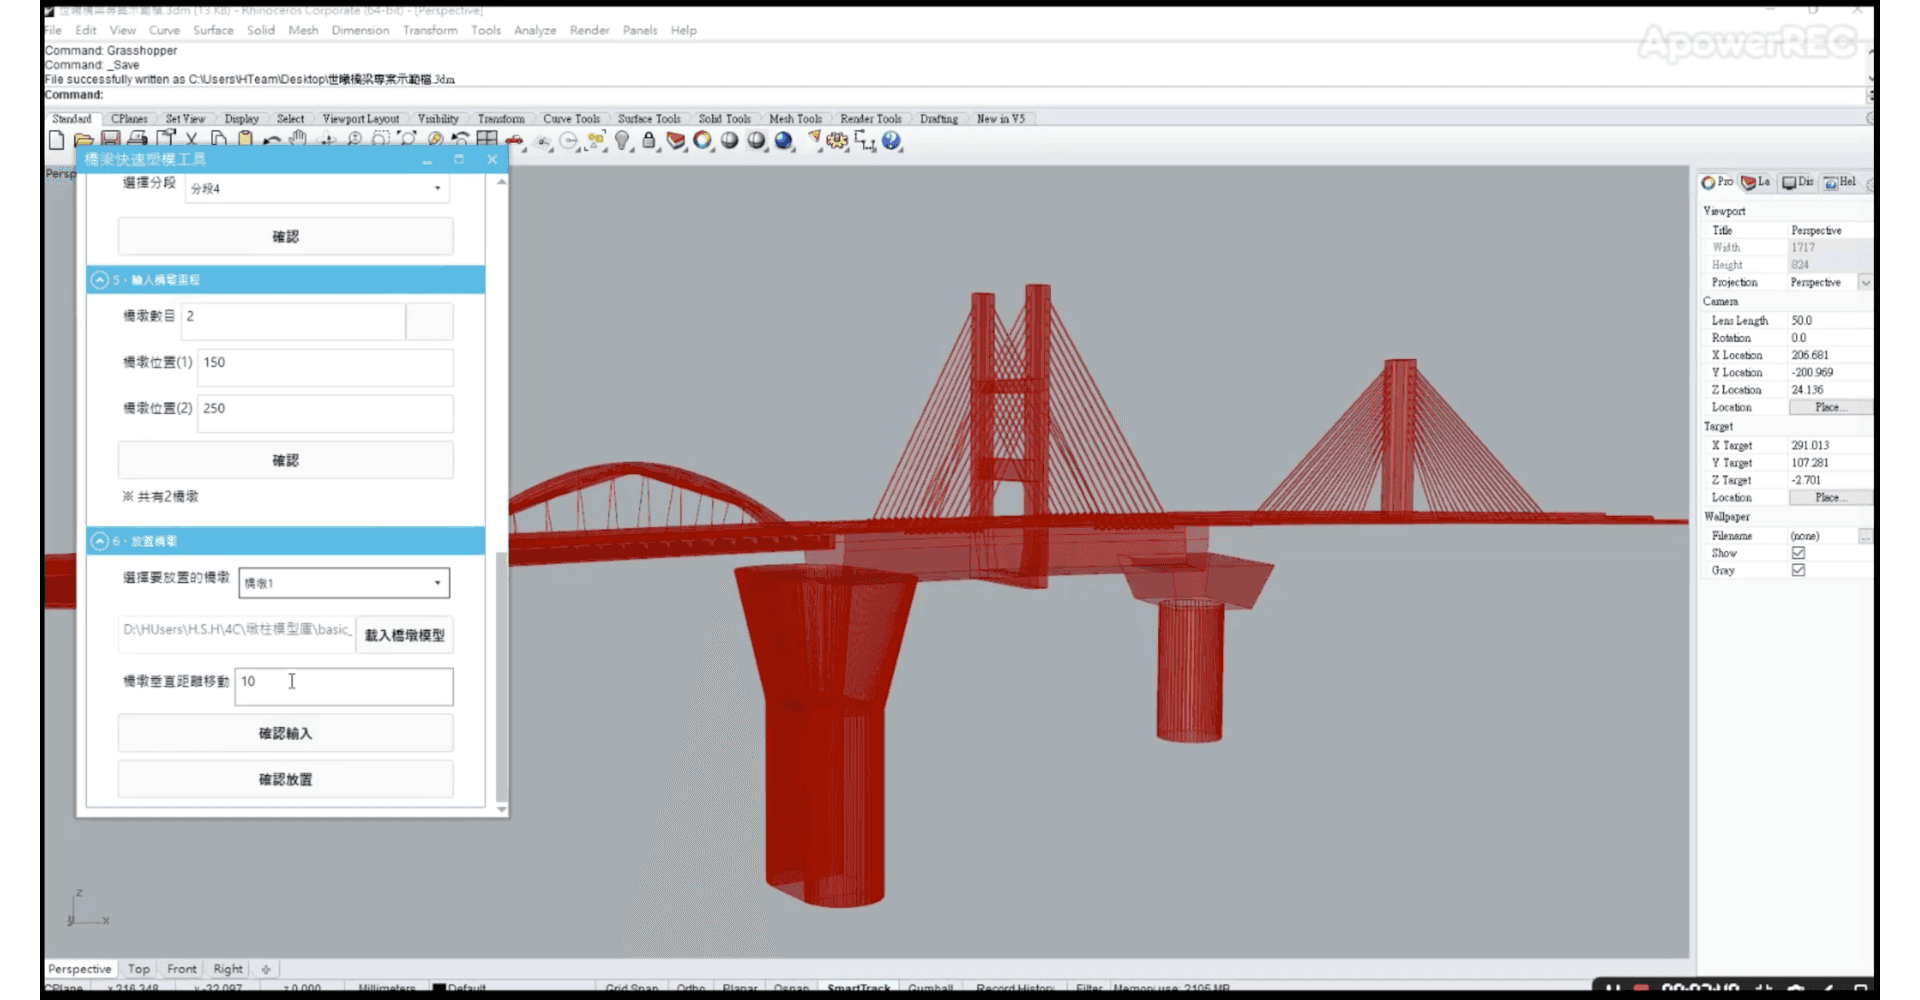Switch to the Curve Tools toolbar tab
The width and height of the screenshot is (1920, 1000).
point(572,118)
